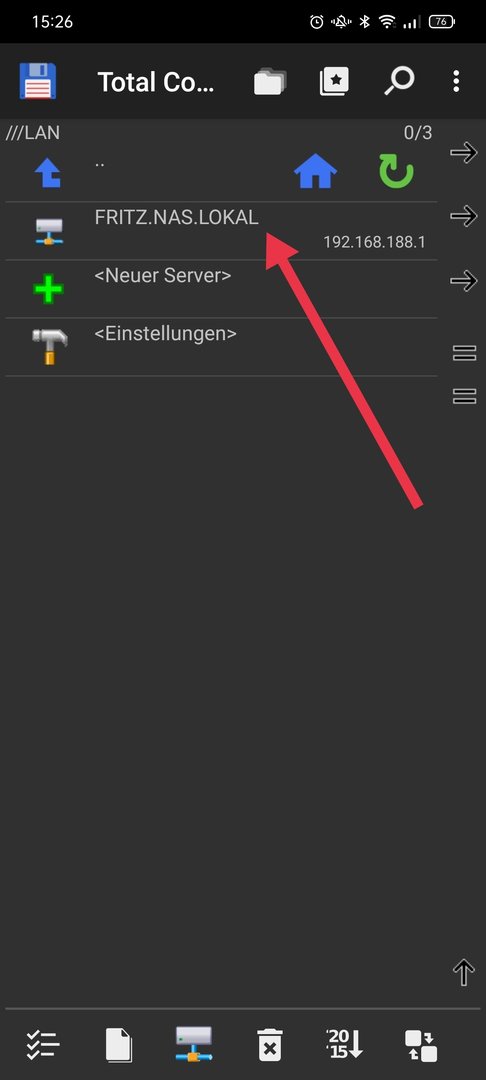The image size is (486, 1080).
Task: Tap the green plus icon
Action: click(x=48, y=289)
